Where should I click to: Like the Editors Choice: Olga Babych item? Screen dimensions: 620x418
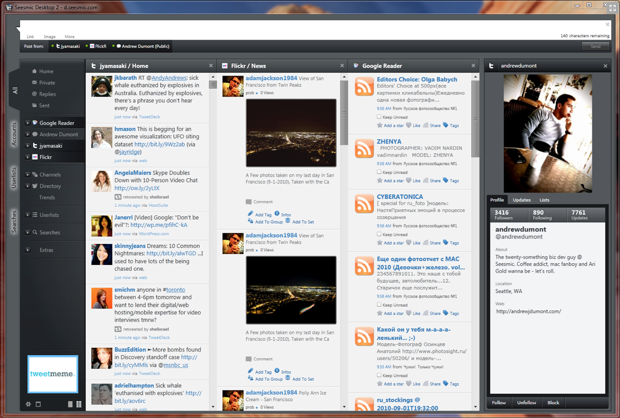(x=413, y=125)
